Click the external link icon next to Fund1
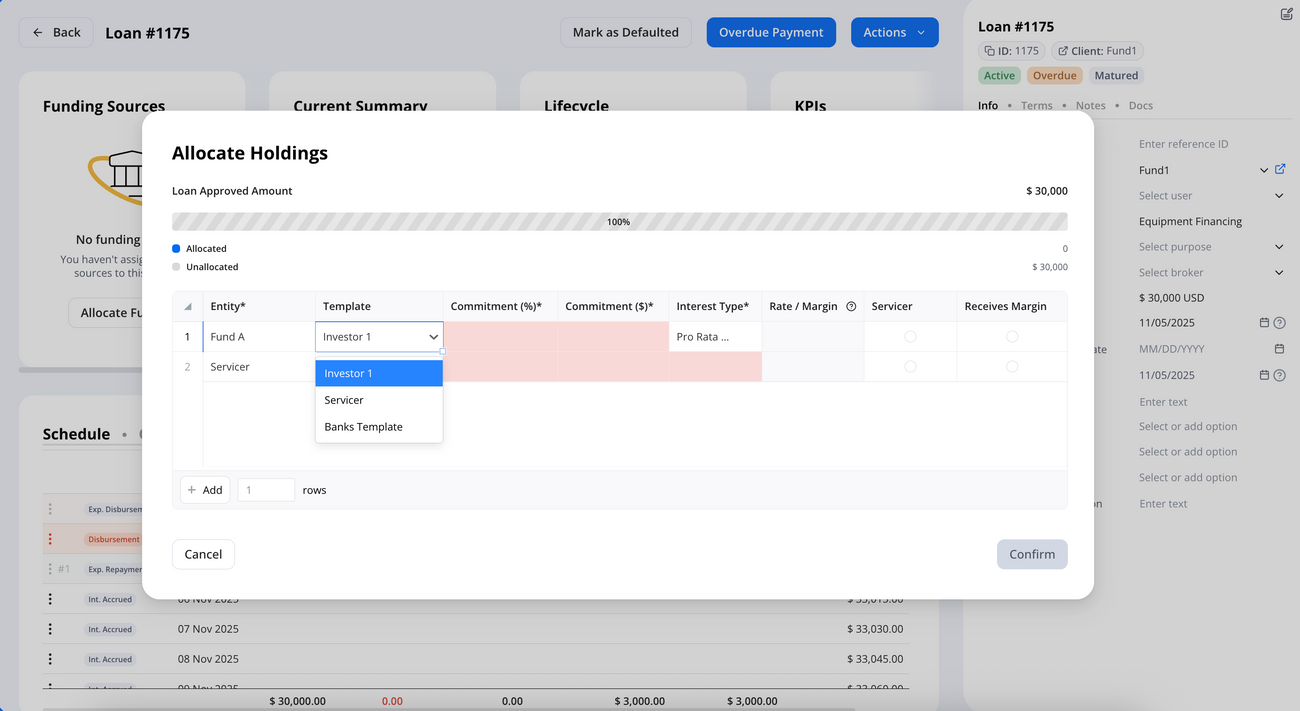This screenshot has height=711, width=1300. coord(1280,169)
